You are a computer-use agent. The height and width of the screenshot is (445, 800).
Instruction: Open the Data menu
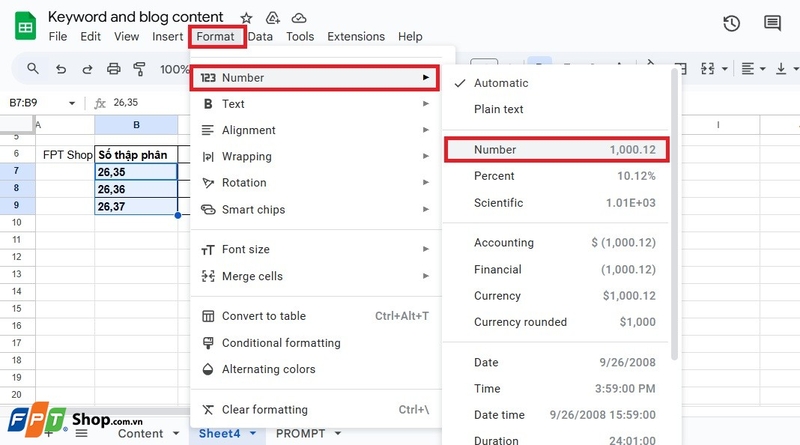tap(260, 37)
